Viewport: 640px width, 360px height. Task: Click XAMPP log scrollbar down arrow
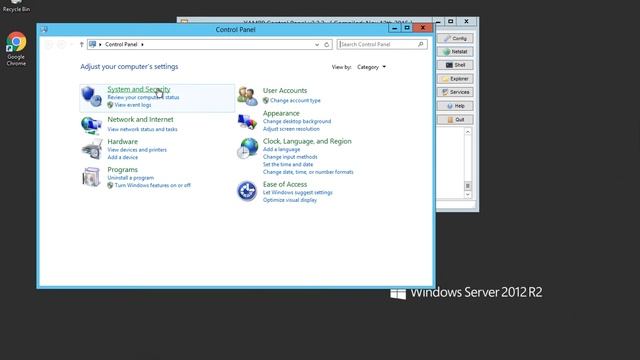point(468,195)
